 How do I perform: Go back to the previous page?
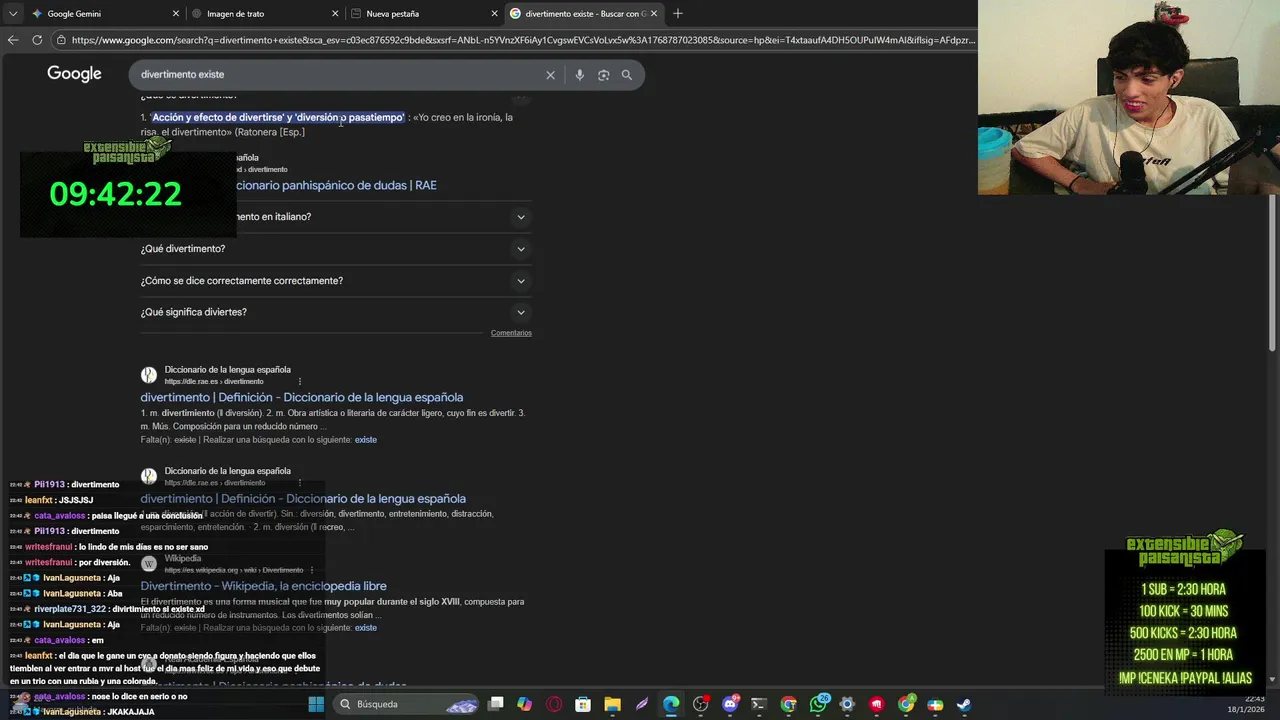(x=13, y=40)
